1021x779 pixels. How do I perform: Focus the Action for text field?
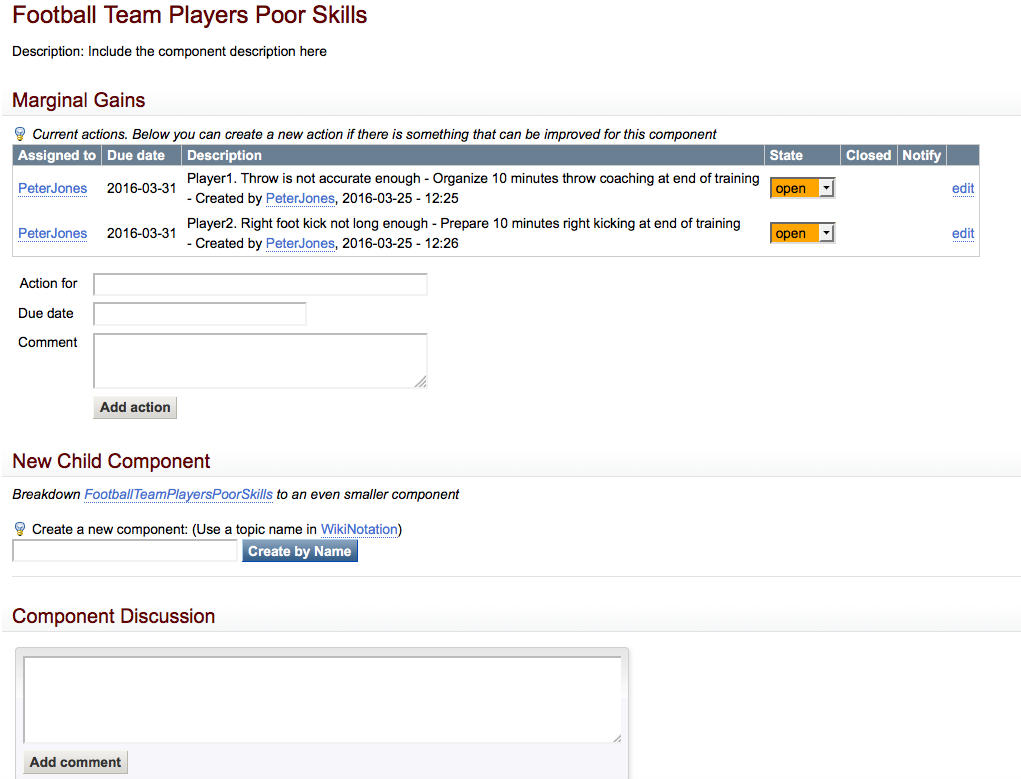pyautogui.click(x=260, y=284)
